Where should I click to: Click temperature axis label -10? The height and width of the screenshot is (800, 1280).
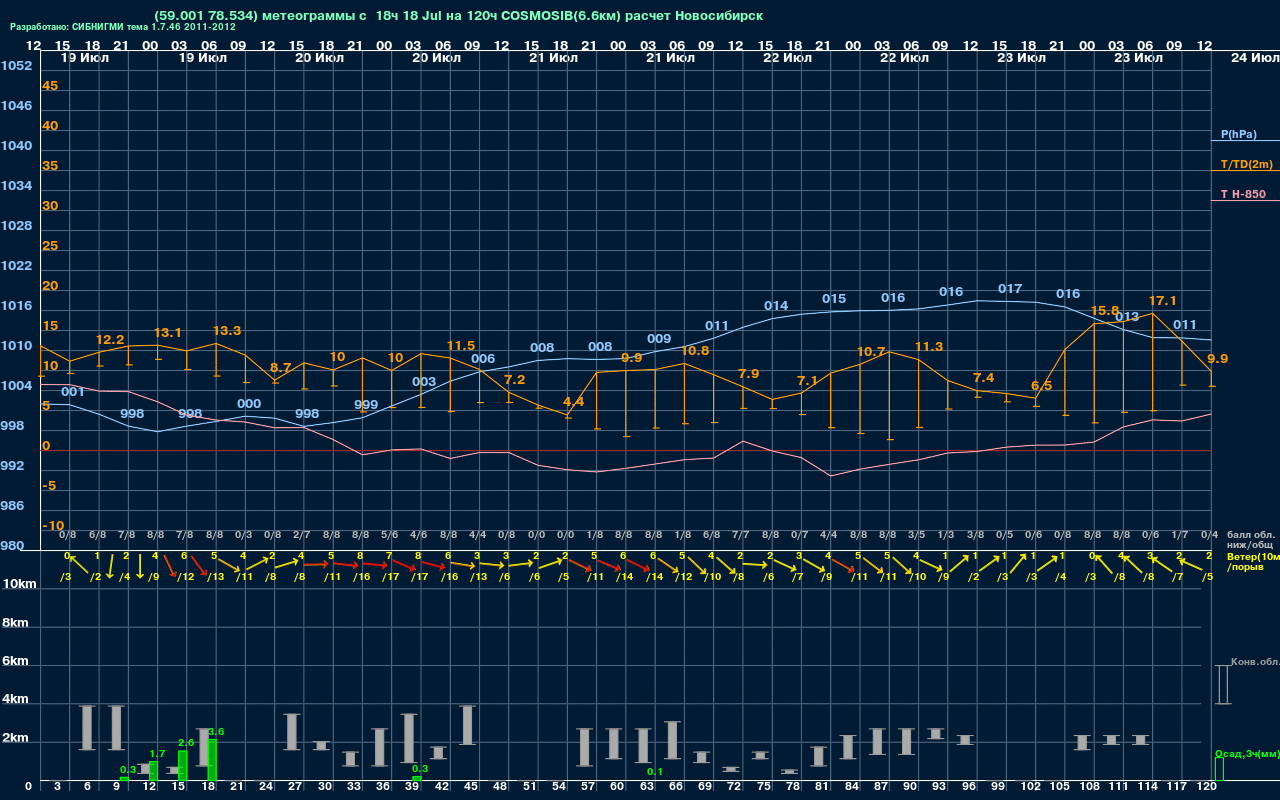53,526
